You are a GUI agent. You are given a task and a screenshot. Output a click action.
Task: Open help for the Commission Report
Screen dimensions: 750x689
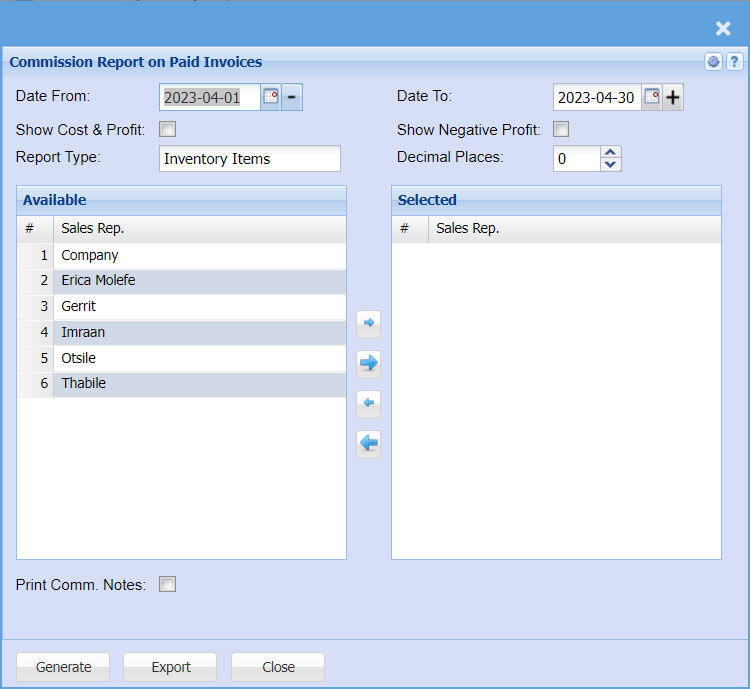pyautogui.click(x=733, y=62)
